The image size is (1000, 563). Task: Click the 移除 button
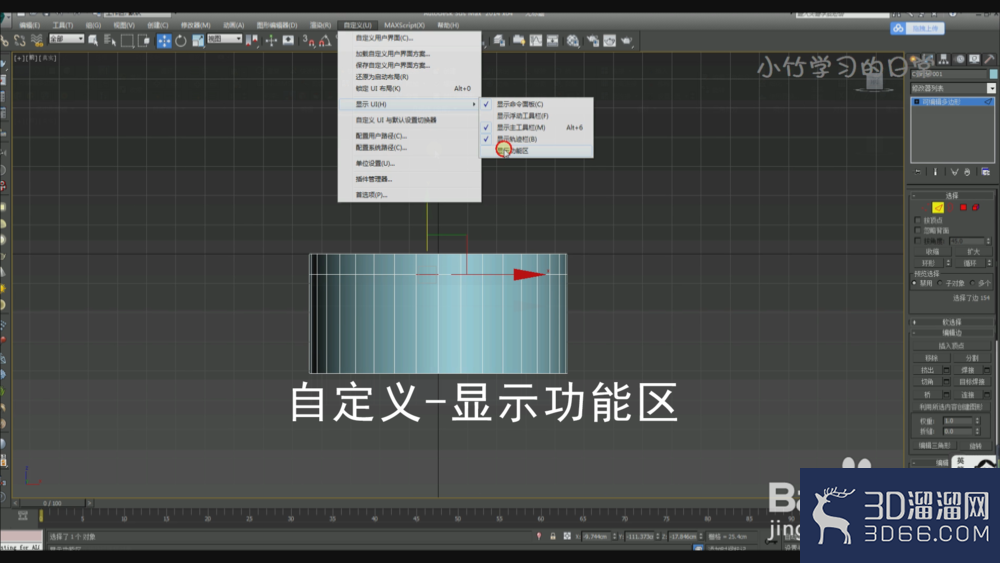[932, 358]
